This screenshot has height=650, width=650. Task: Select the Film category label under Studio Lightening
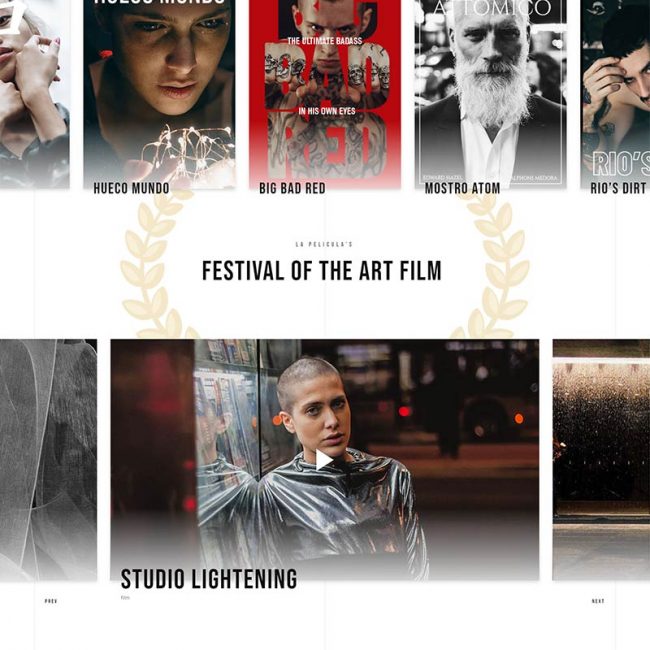[125, 598]
